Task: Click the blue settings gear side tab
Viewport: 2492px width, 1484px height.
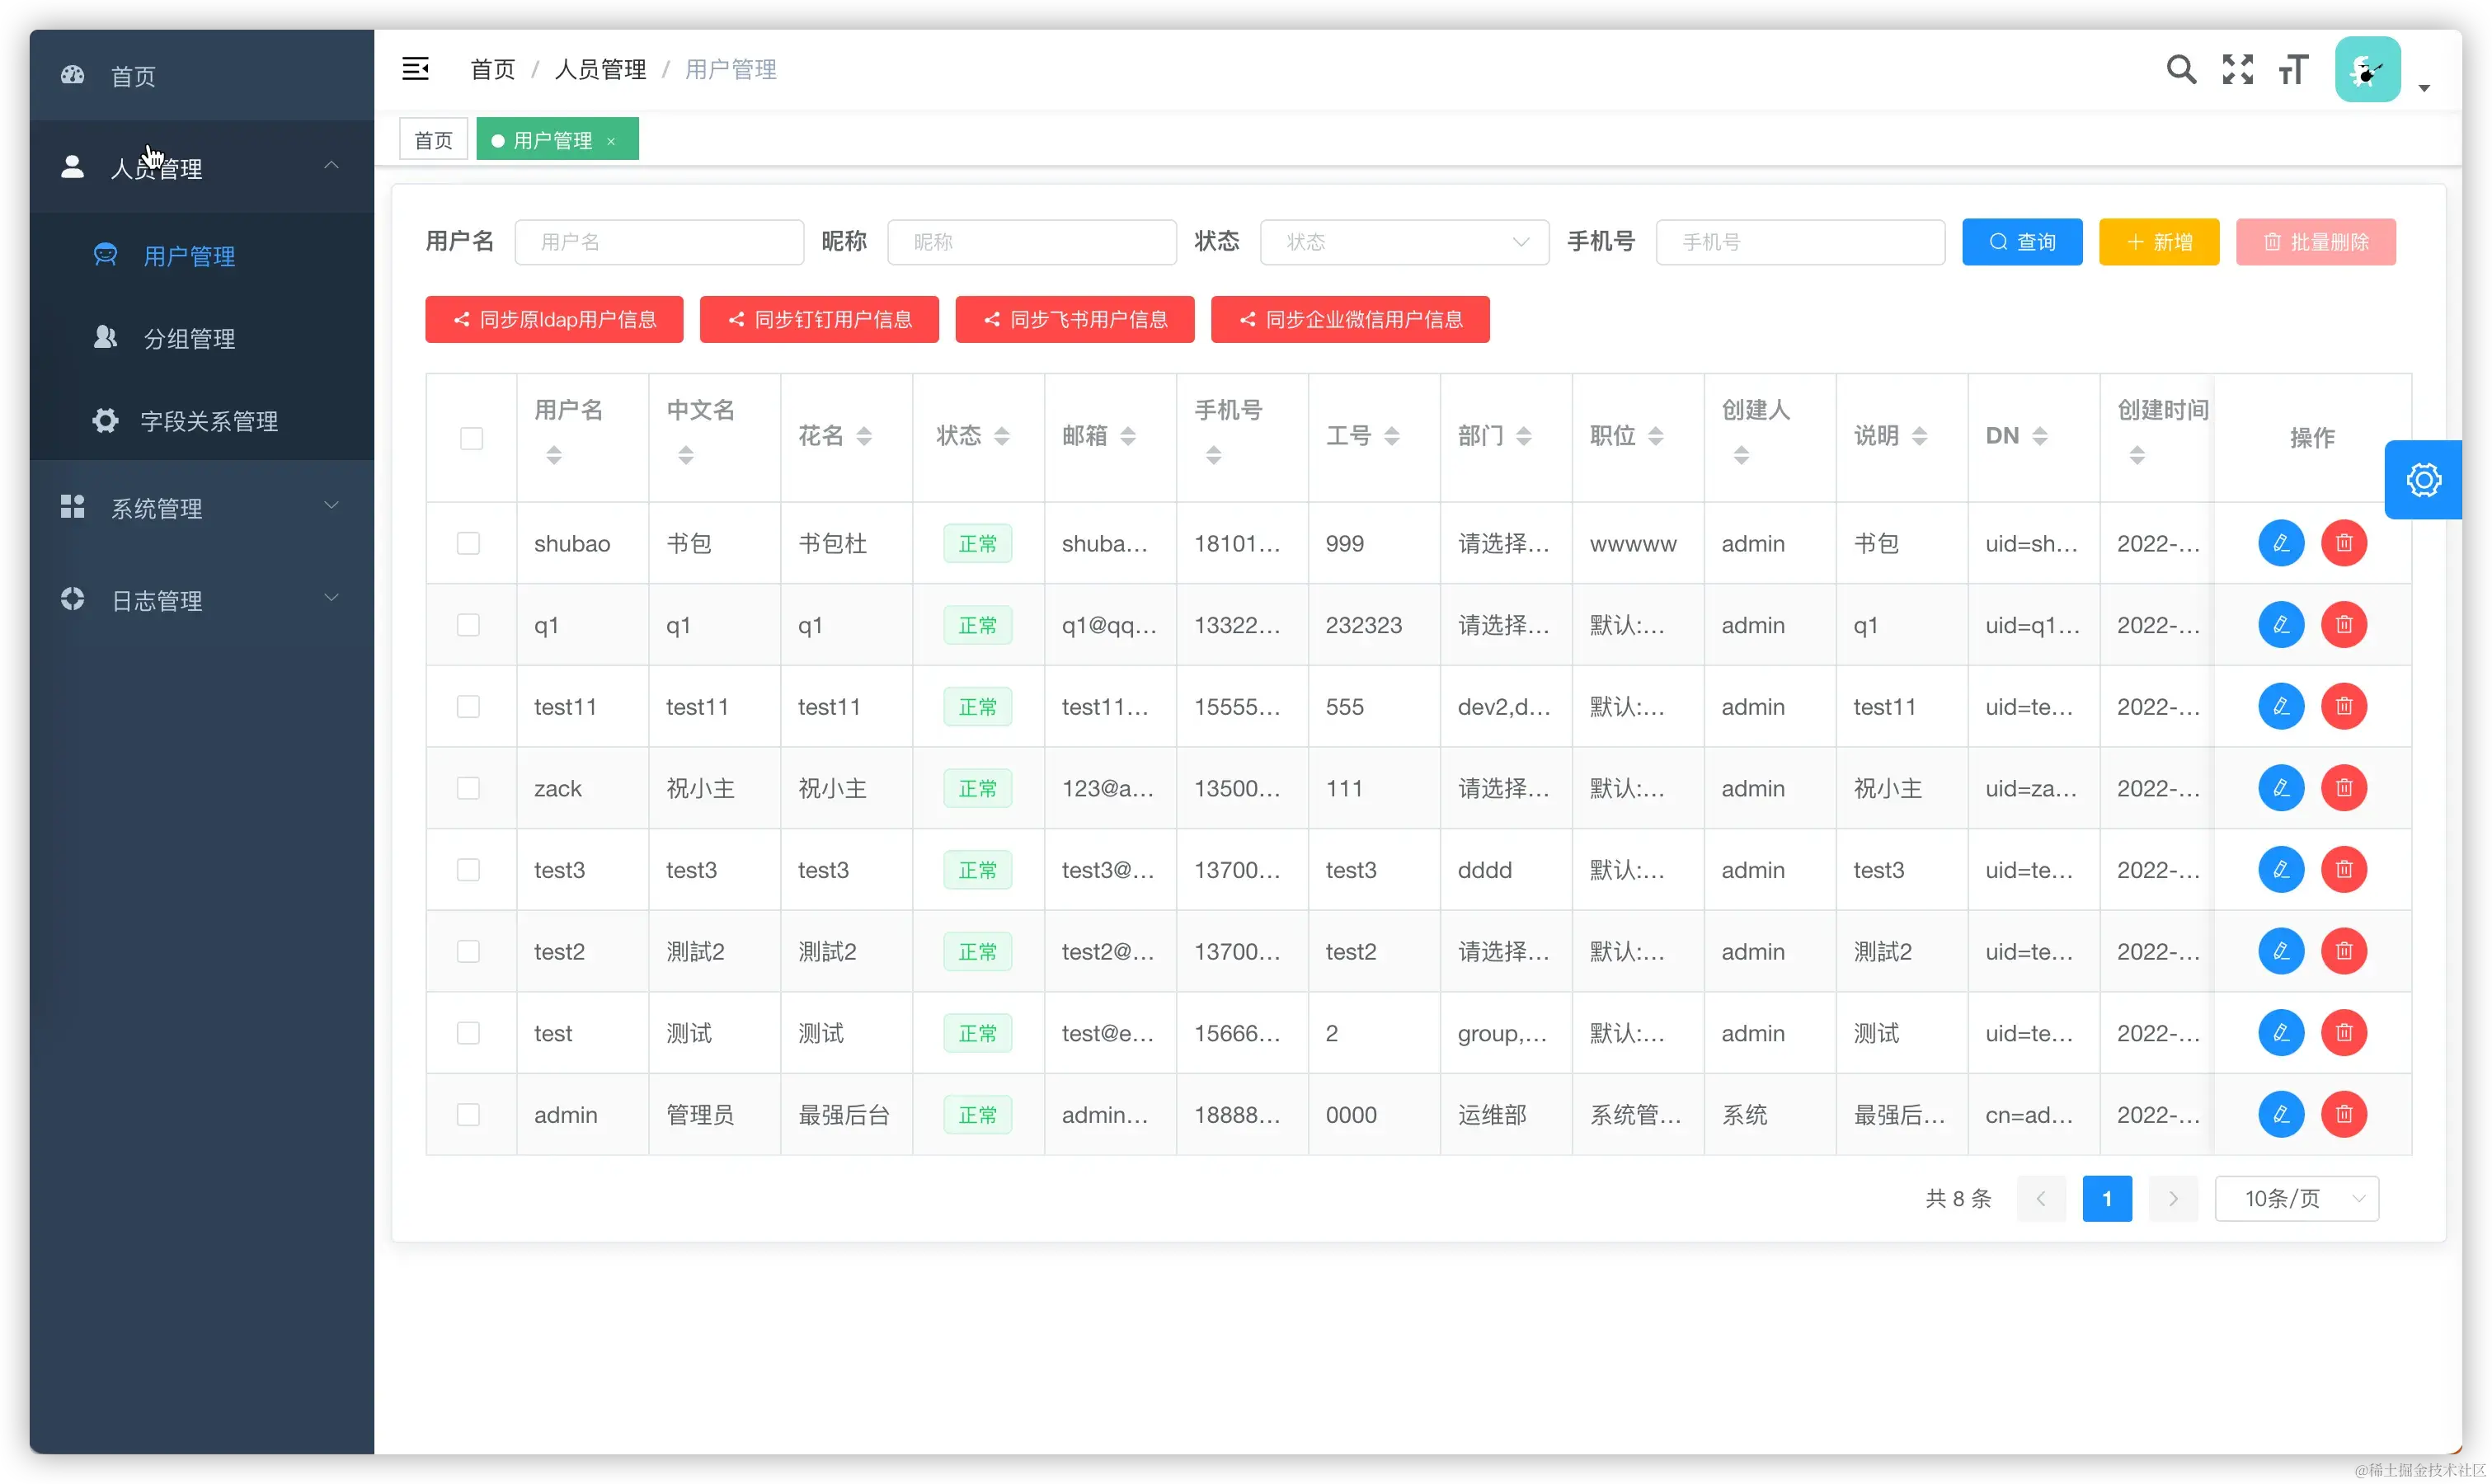Action: click(x=2423, y=480)
